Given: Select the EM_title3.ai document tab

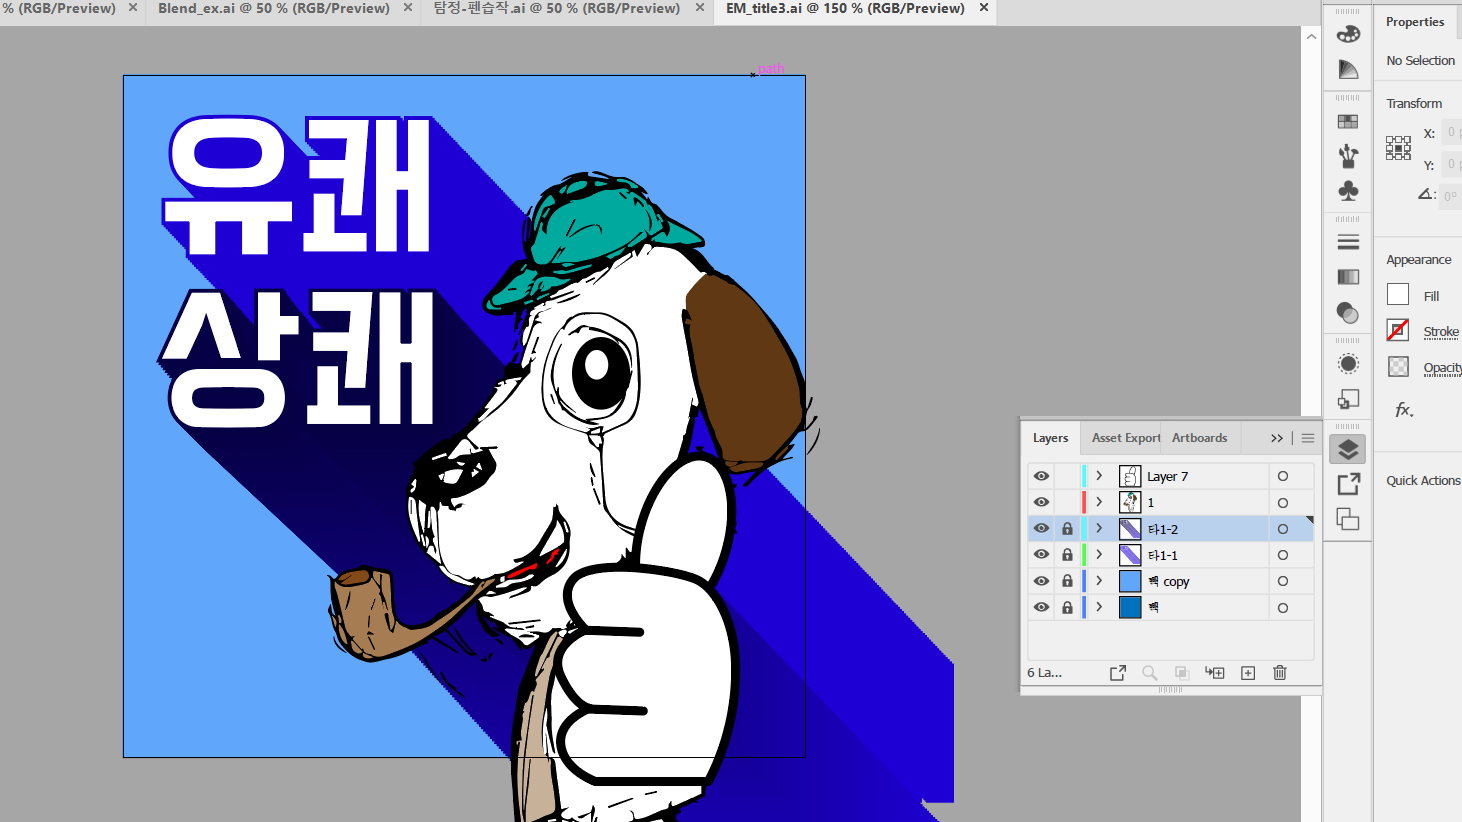Looking at the screenshot, I should point(845,8).
